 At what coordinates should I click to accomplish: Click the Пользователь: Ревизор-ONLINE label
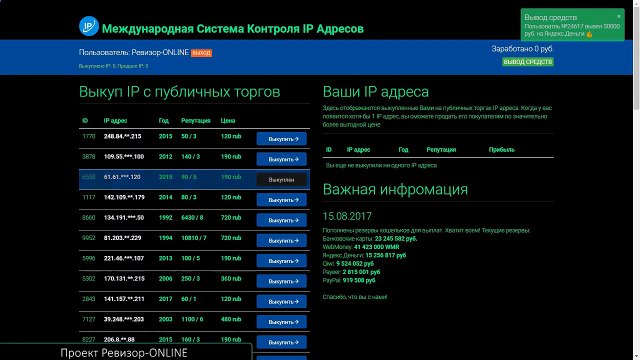[134, 53]
